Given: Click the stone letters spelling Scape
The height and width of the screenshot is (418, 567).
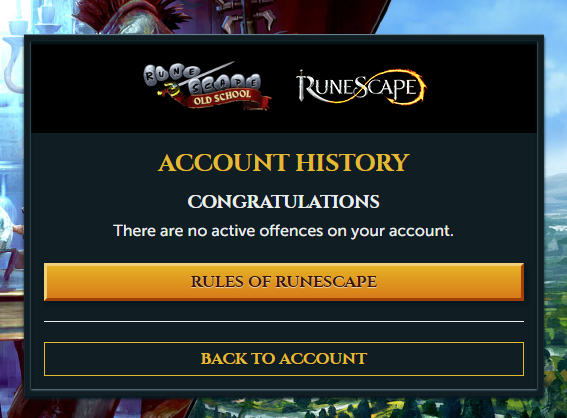Looking at the screenshot, I should click(x=226, y=84).
